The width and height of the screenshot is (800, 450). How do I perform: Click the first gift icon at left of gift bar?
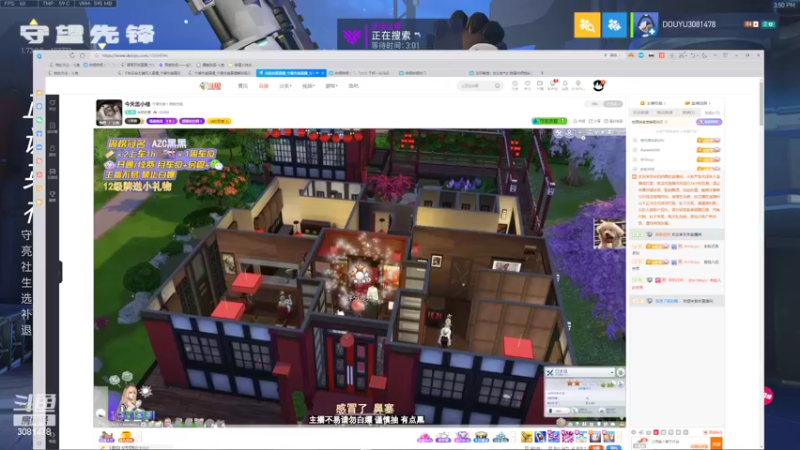[x=106, y=437]
